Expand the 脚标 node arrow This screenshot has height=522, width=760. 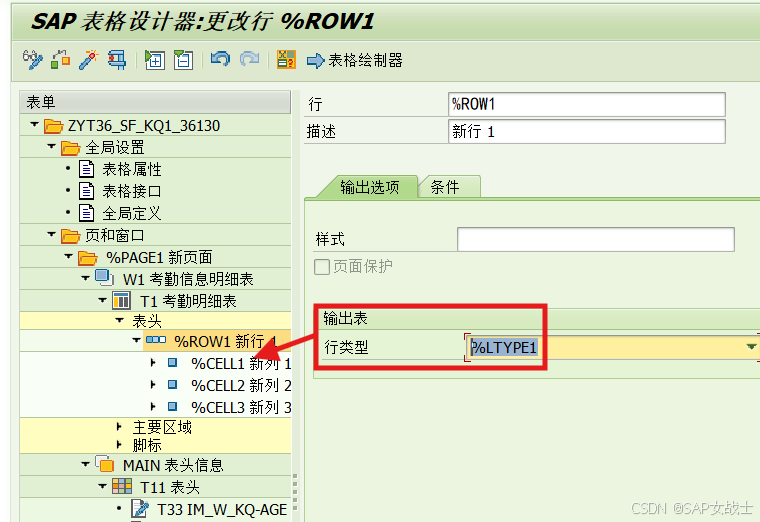pos(119,444)
